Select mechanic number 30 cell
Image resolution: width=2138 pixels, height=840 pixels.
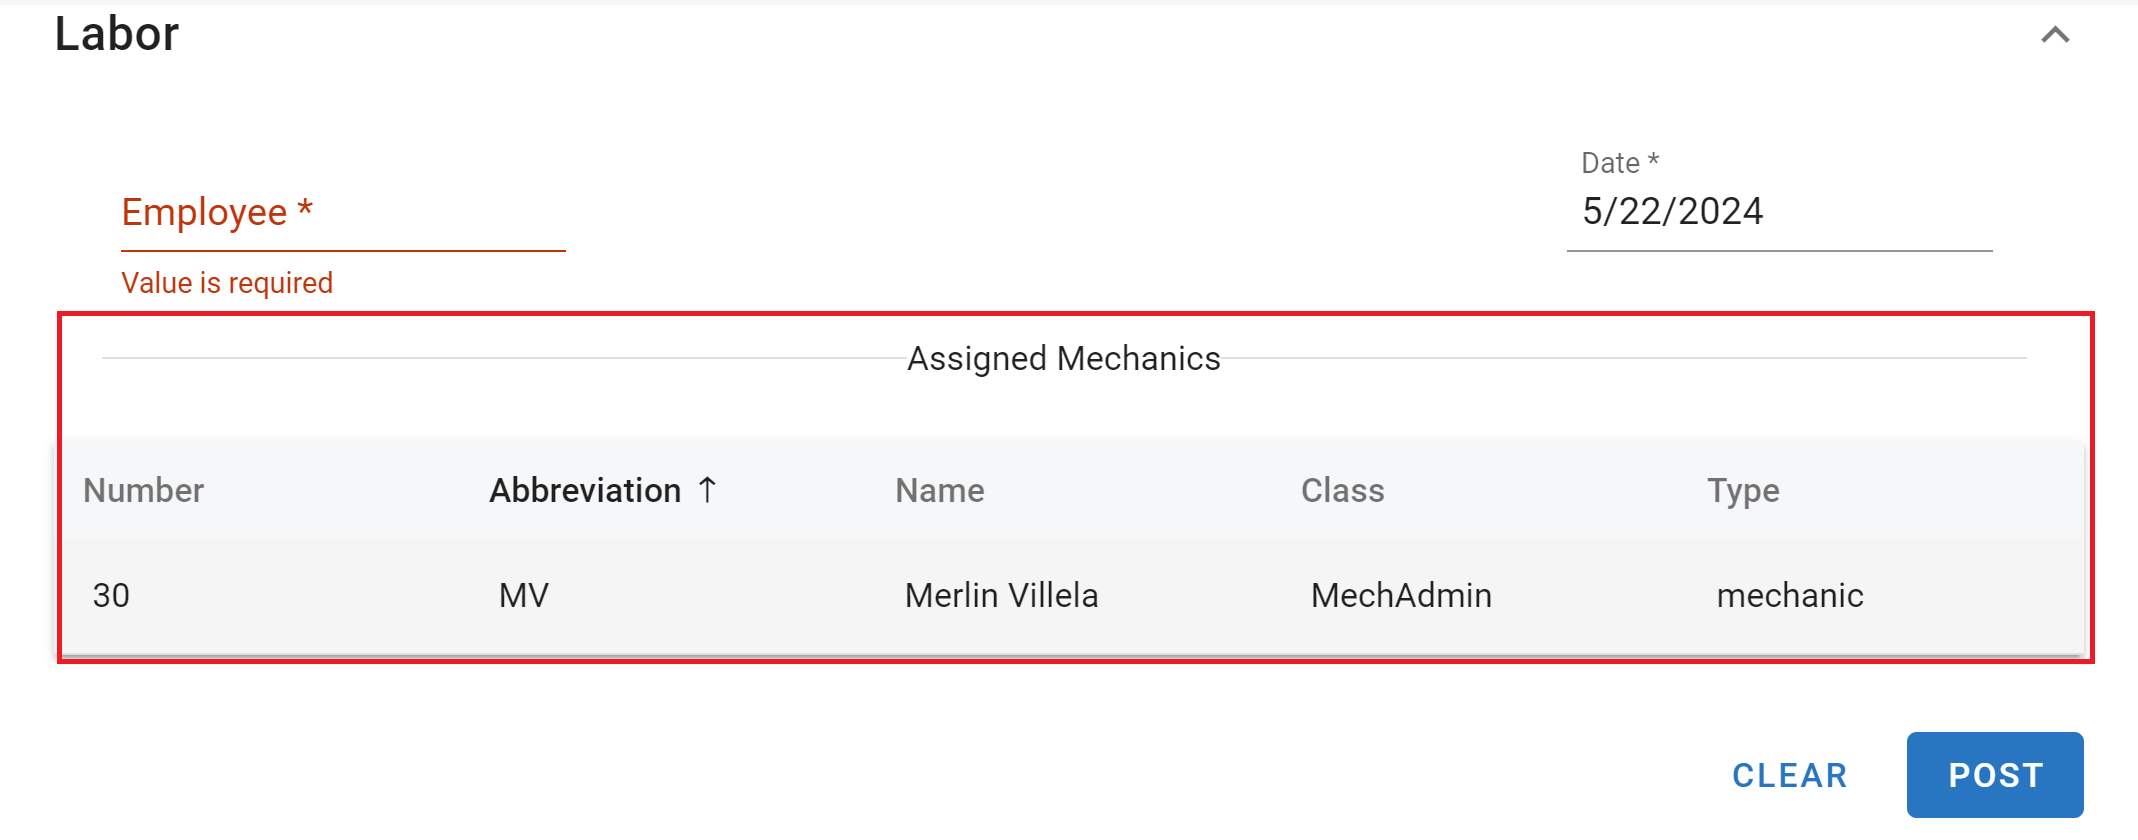tap(112, 596)
